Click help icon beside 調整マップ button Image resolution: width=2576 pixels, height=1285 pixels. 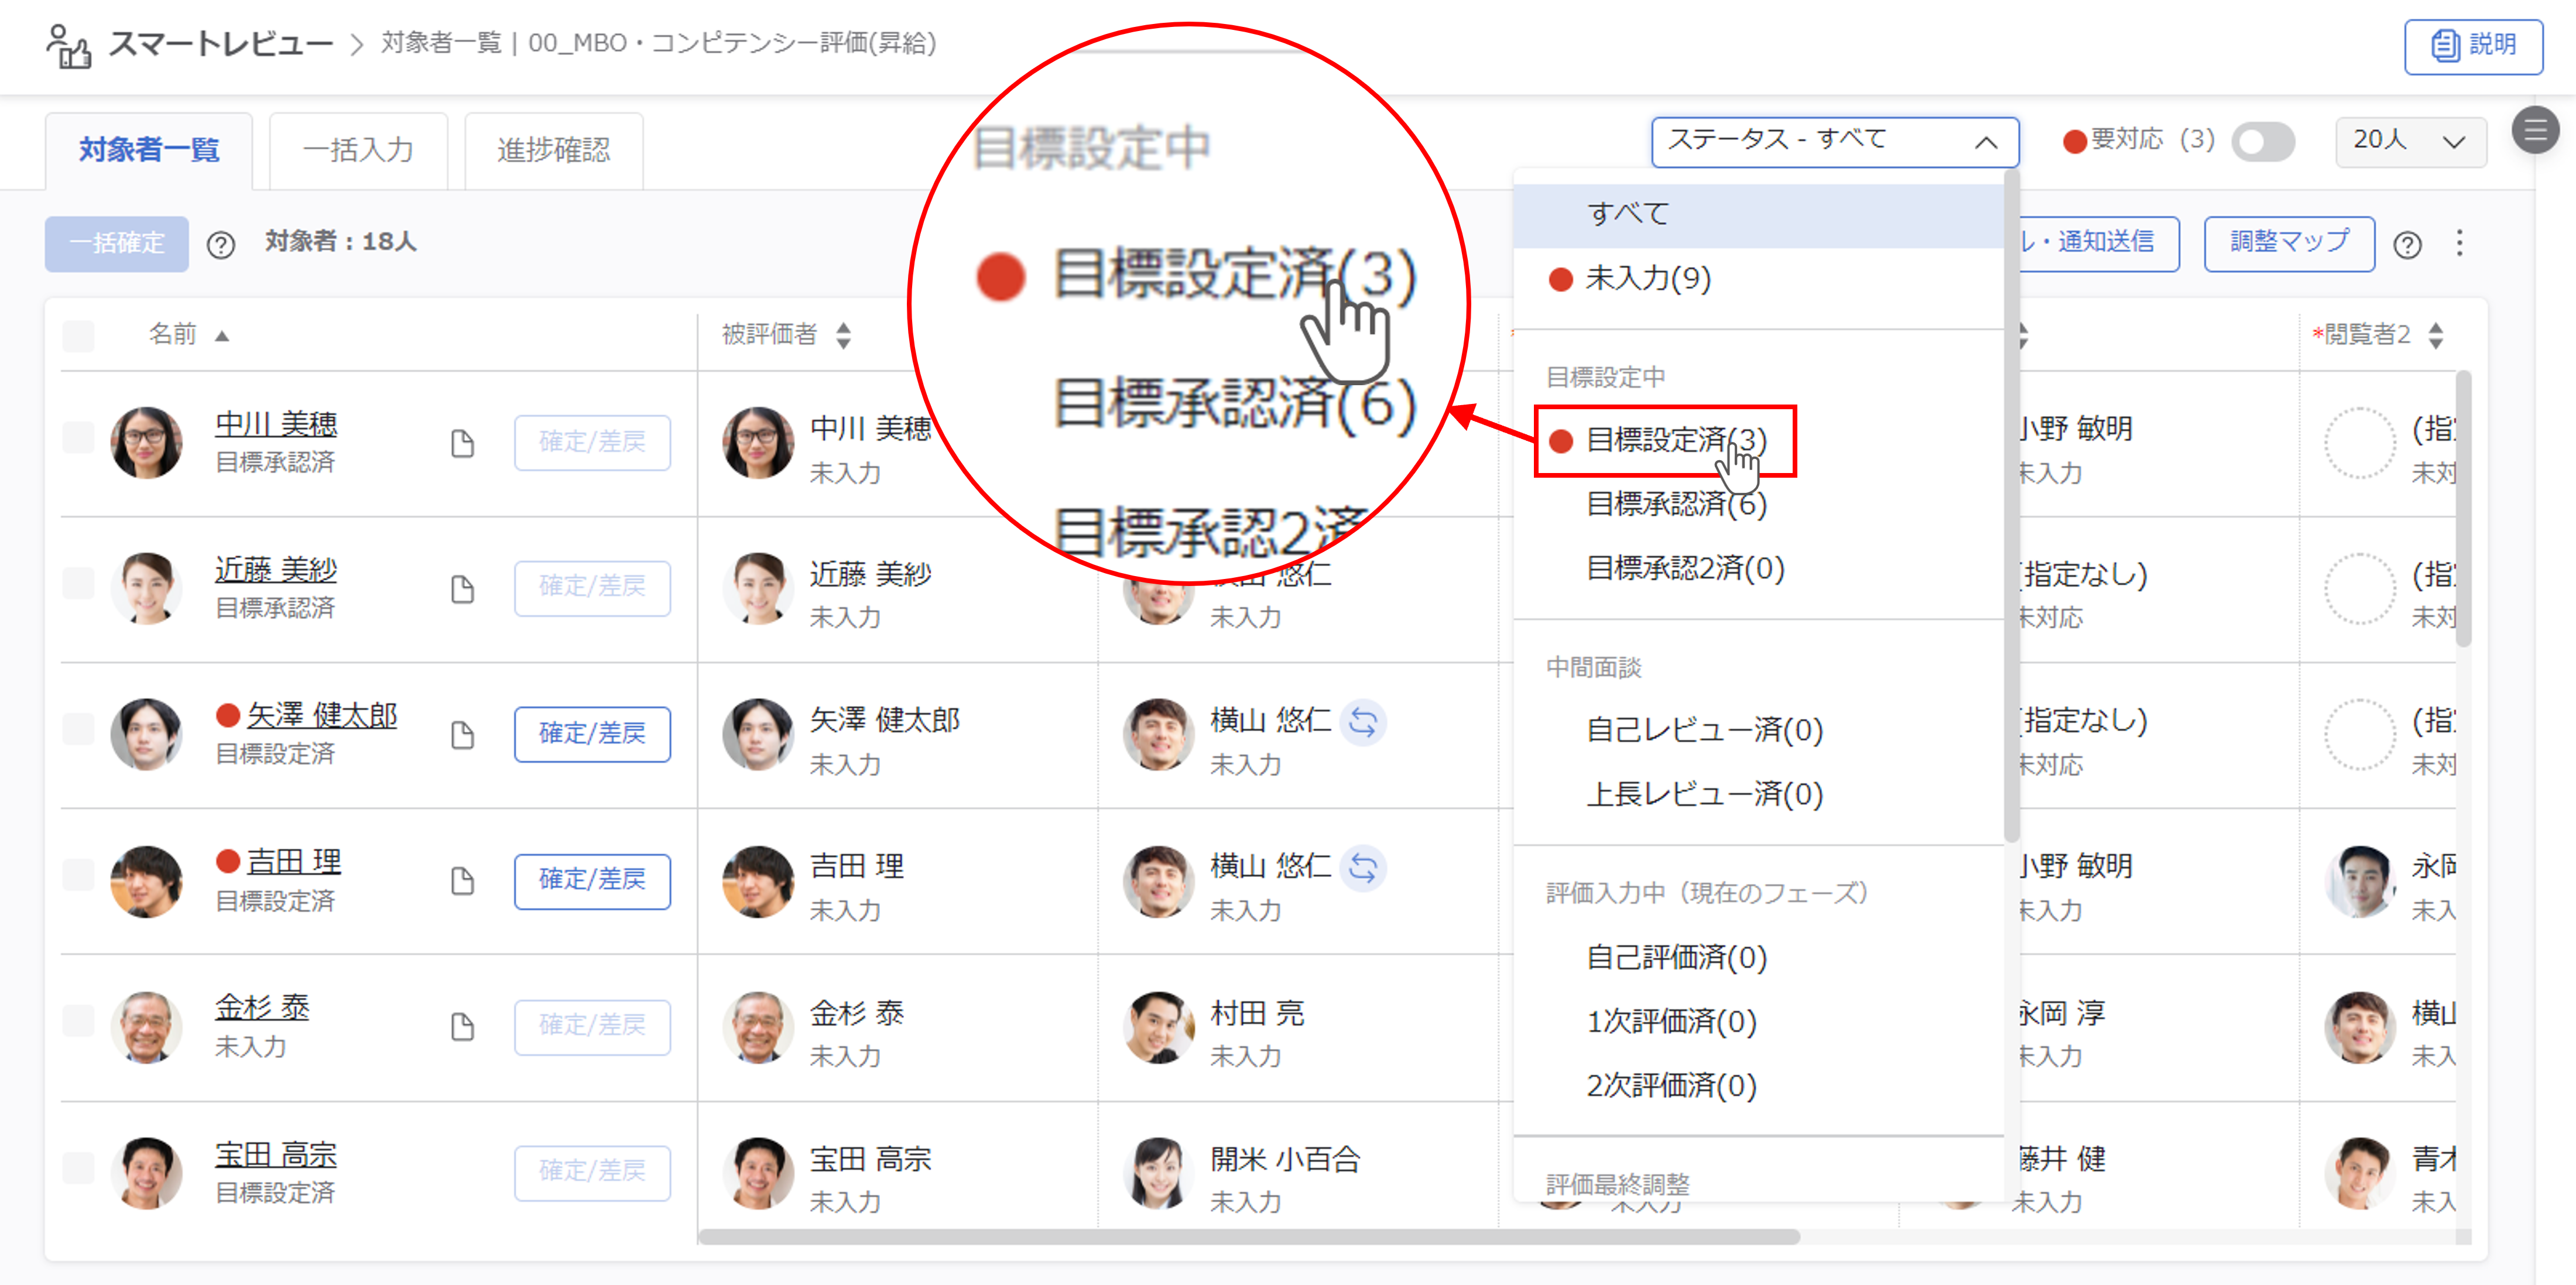[x=2408, y=244]
